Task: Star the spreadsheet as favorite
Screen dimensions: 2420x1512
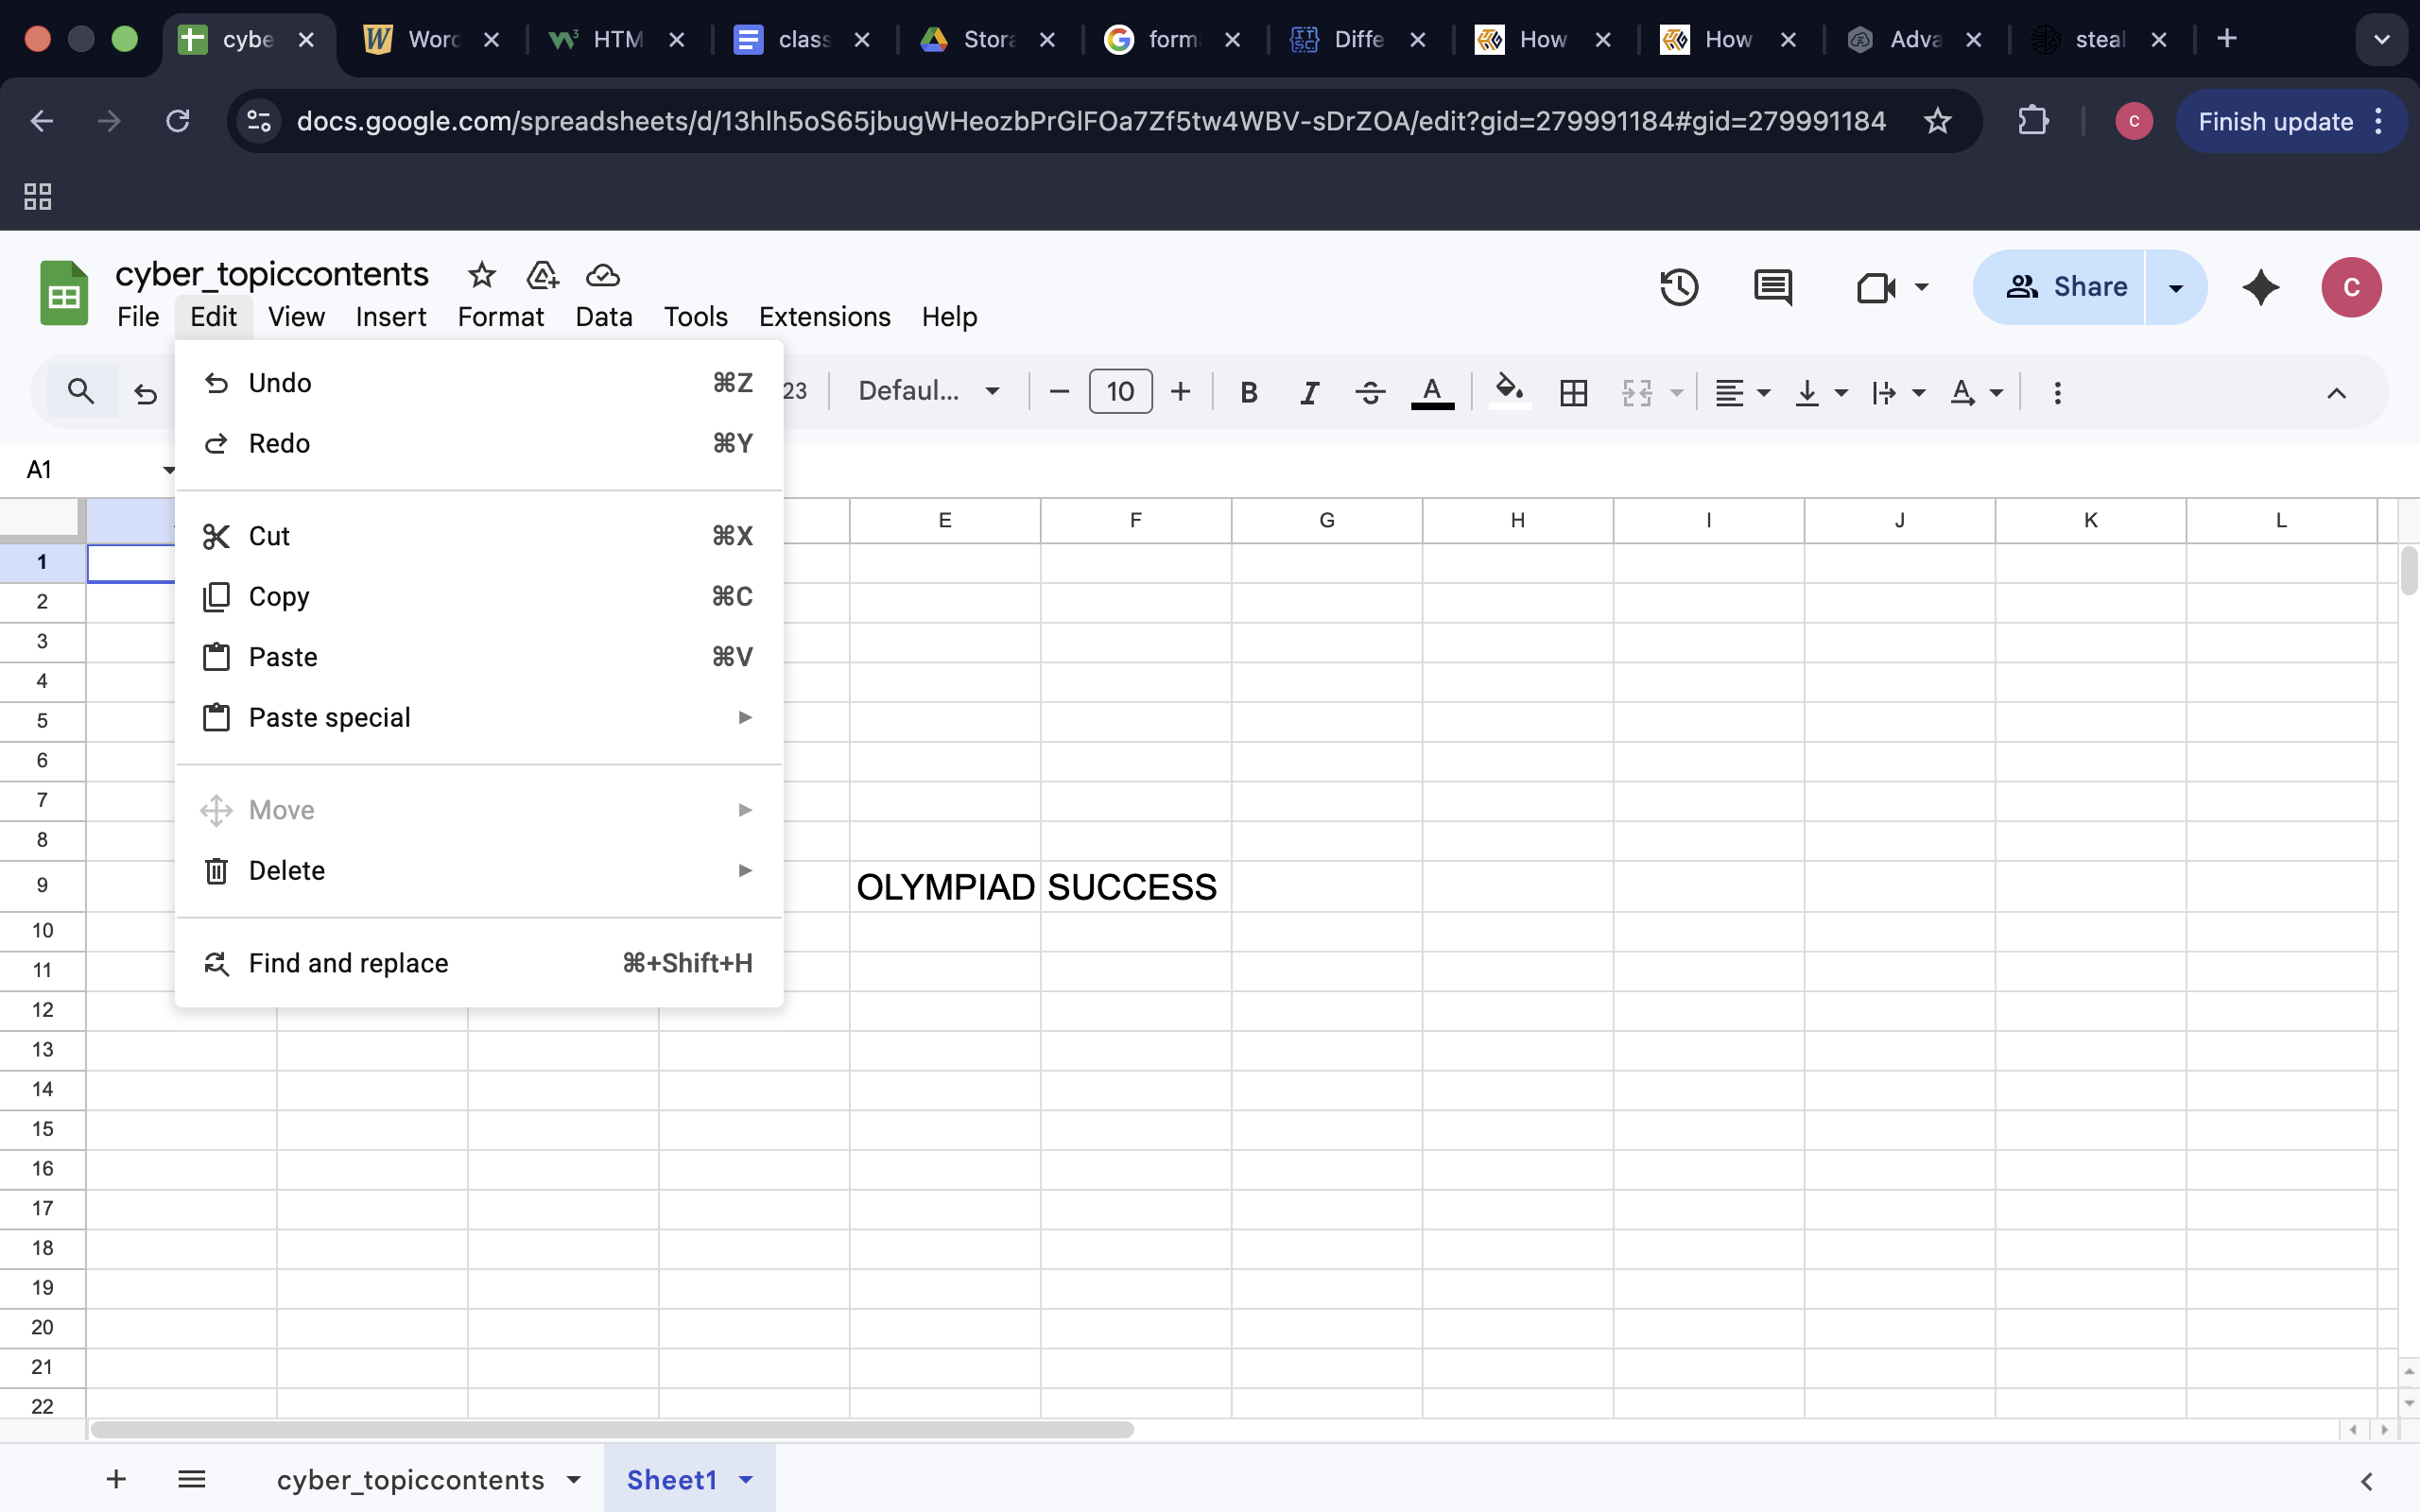Action: [x=481, y=276]
